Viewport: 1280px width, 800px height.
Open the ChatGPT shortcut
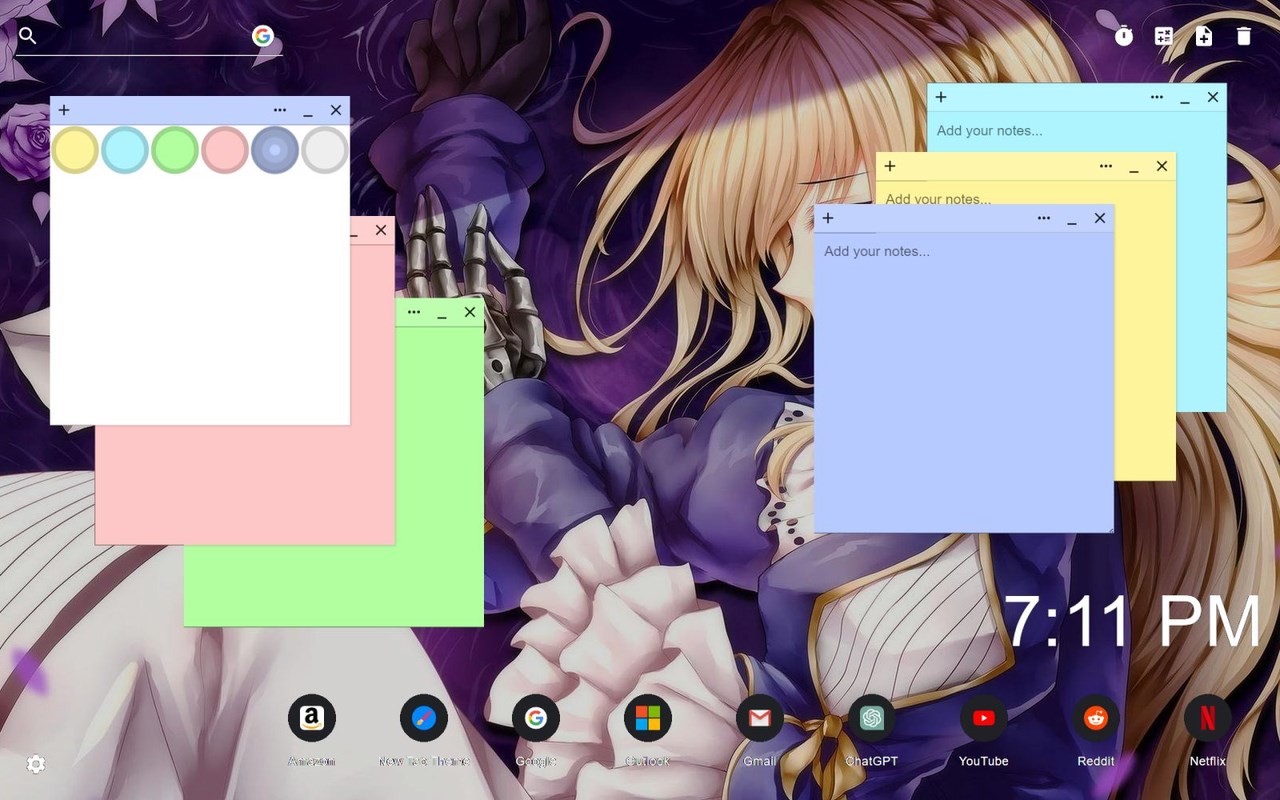point(872,718)
